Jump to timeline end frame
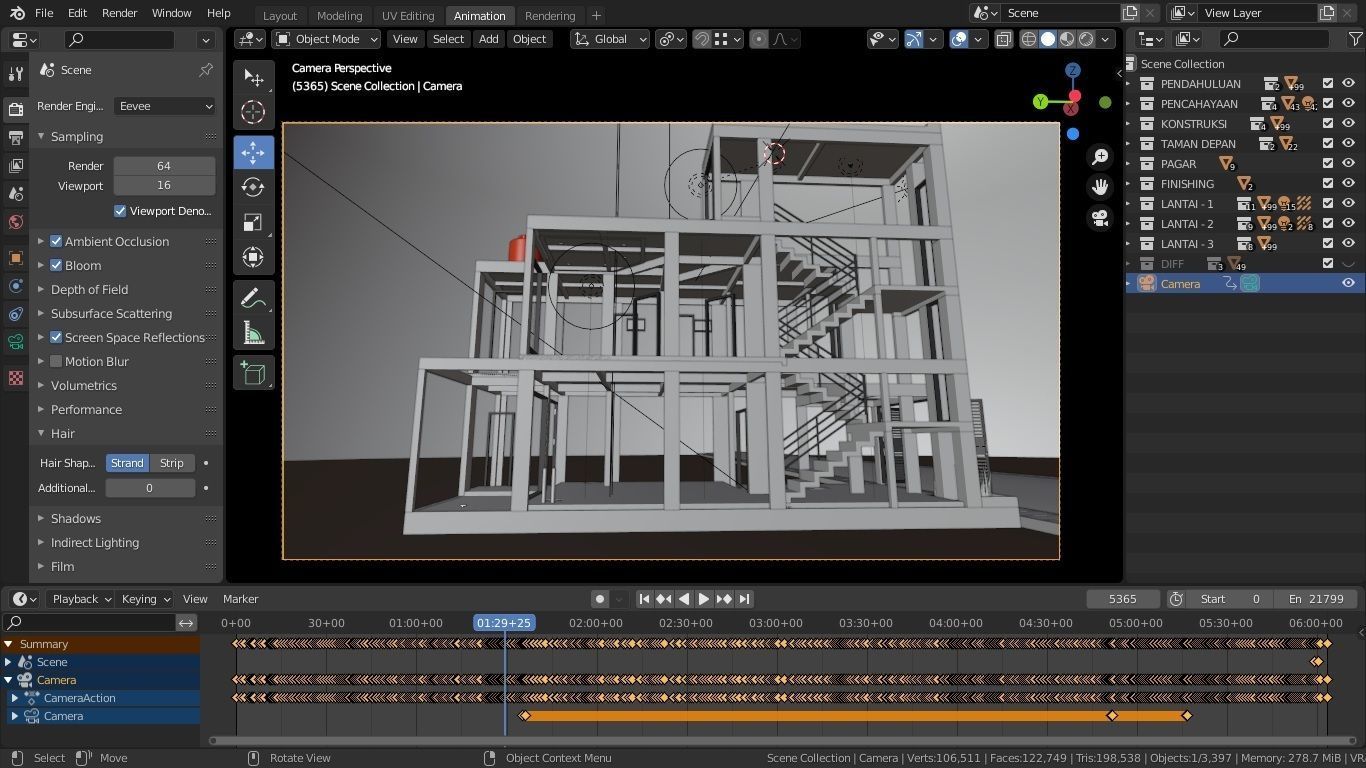The width and height of the screenshot is (1366, 768). point(744,599)
